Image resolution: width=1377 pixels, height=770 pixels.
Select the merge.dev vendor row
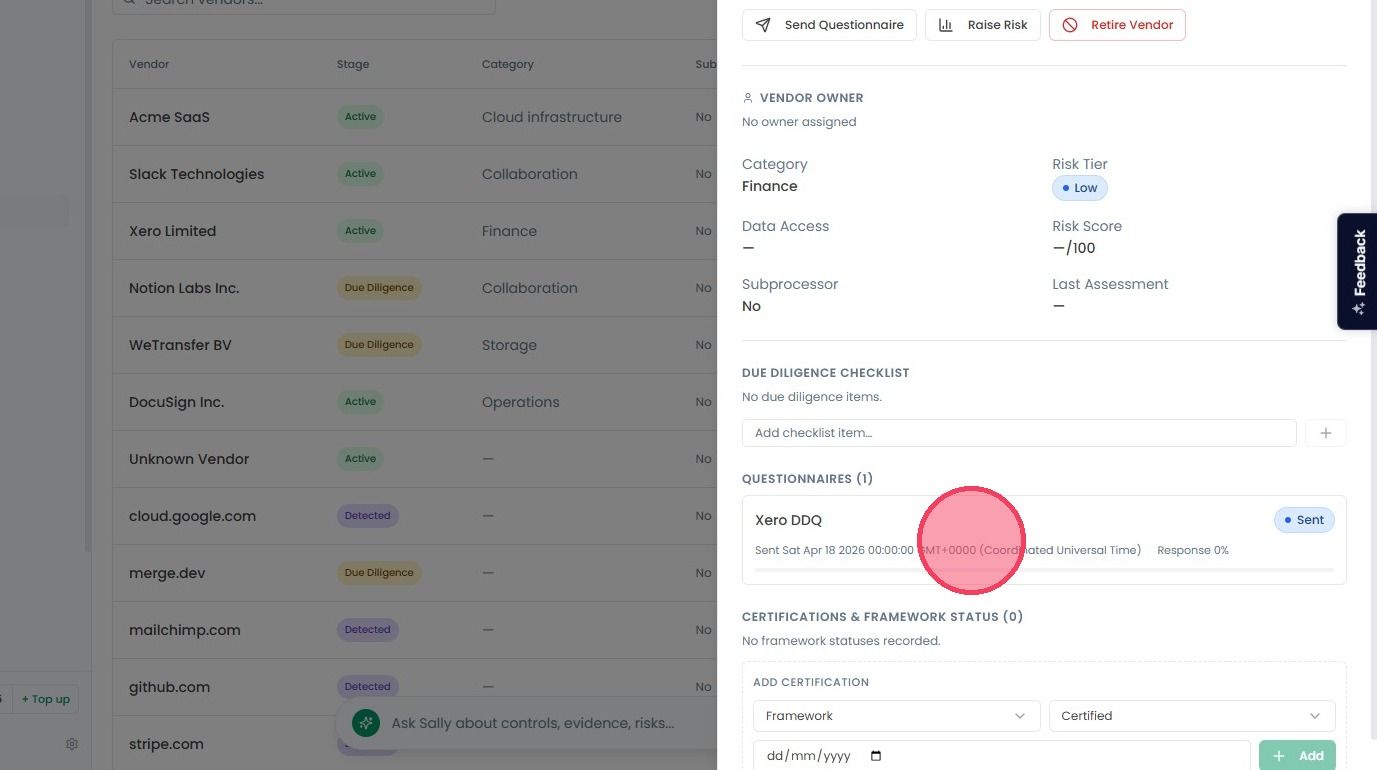click(415, 573)
